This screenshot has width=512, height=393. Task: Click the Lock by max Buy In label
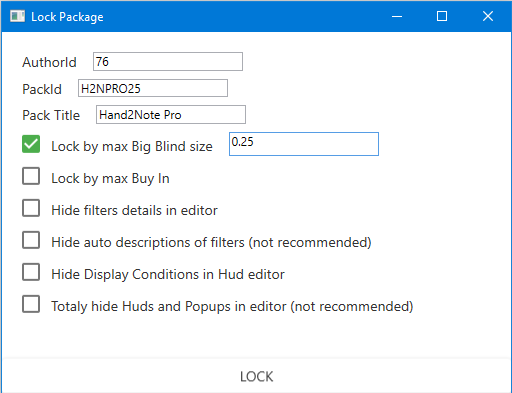(110, 178)
